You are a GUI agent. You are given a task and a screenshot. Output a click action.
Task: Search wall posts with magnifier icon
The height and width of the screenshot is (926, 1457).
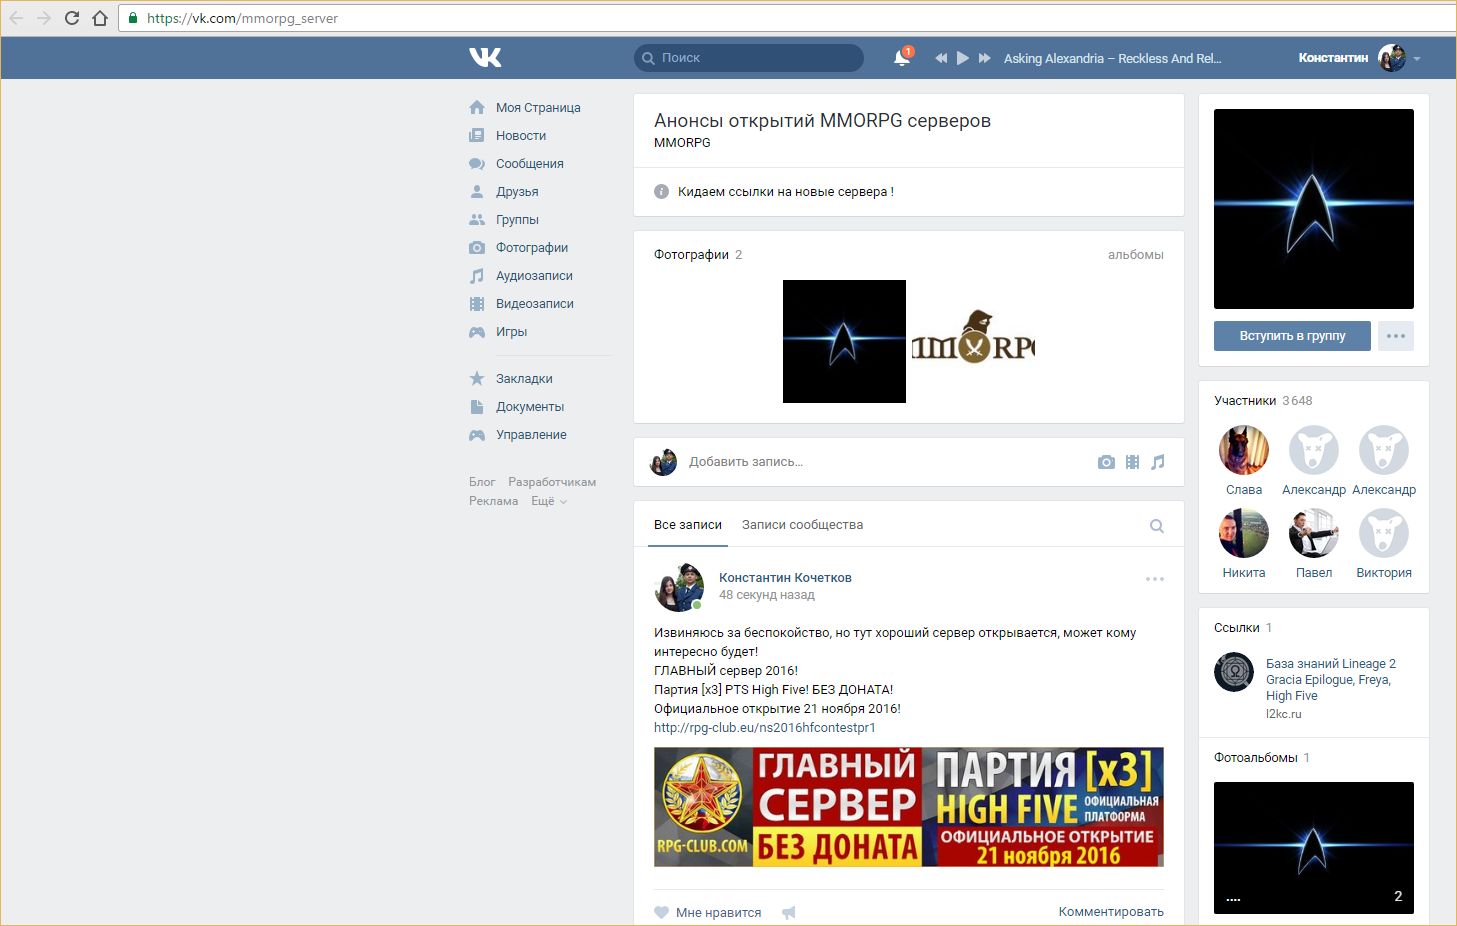[1157, 526]
